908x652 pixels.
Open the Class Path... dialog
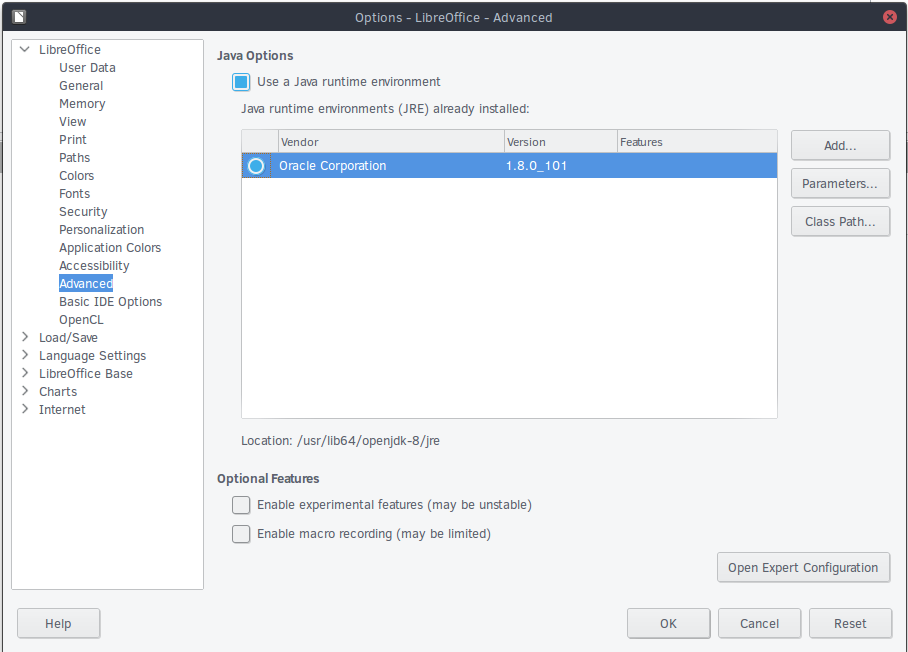840,222
